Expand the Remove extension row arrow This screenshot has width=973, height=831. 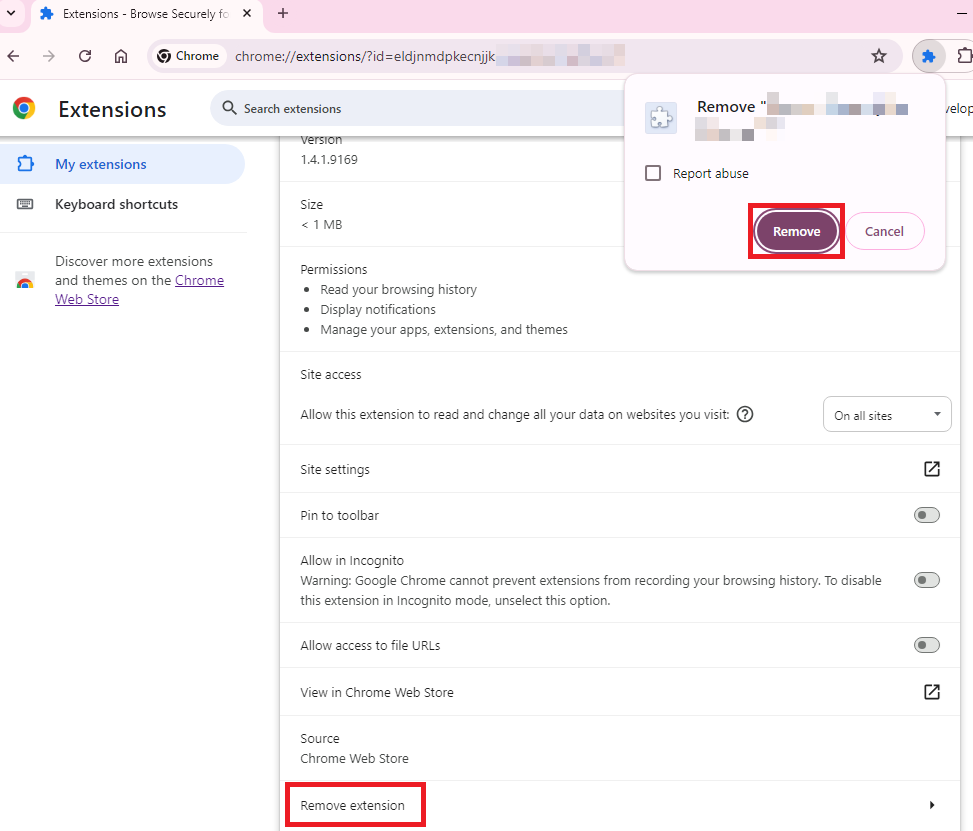tap(932, 805)
